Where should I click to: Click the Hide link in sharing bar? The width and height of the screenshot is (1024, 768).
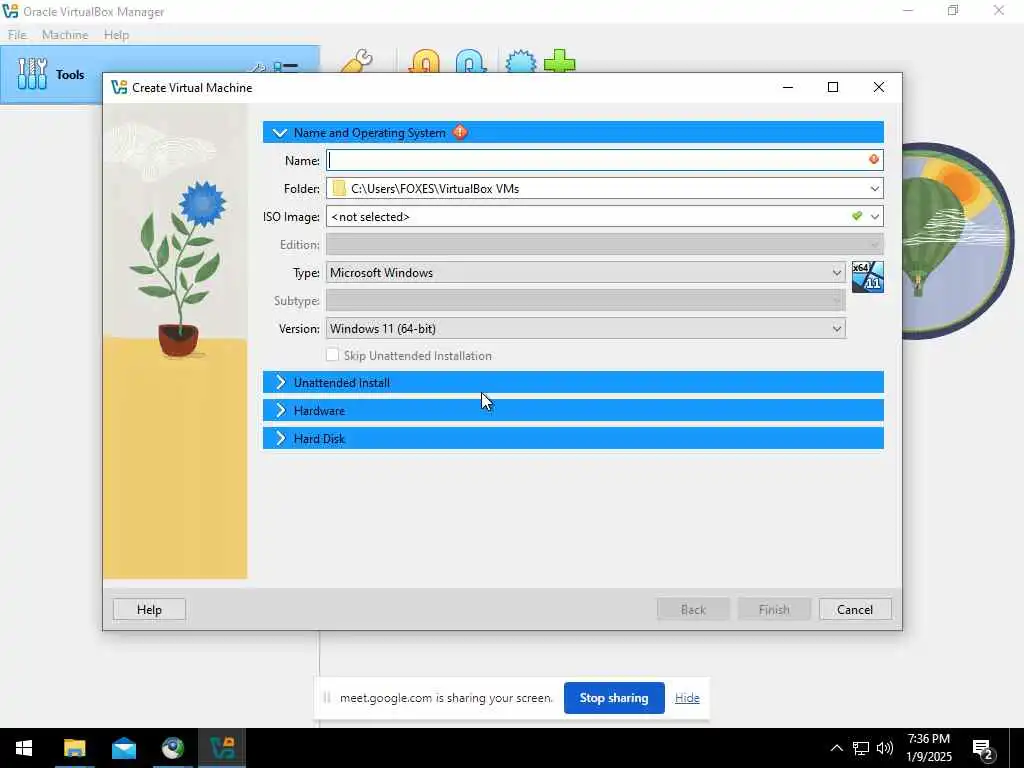(687, 697)
